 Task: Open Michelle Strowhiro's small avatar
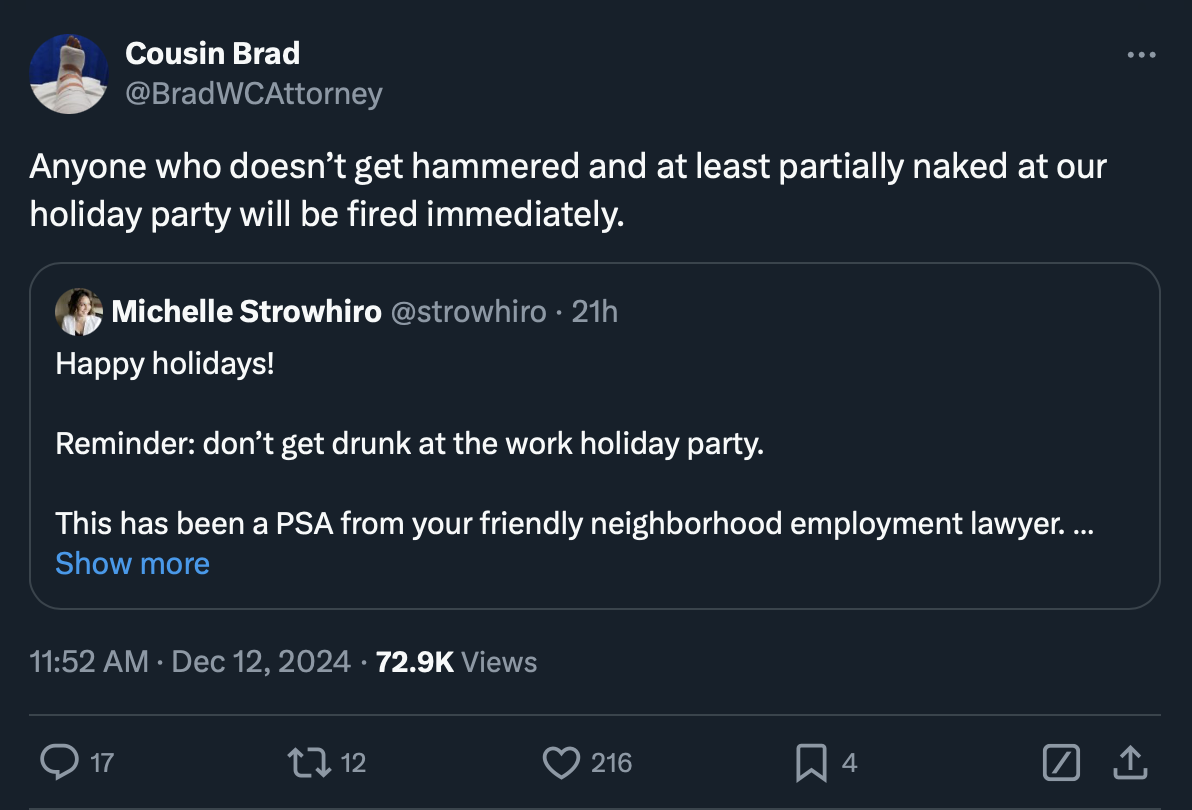79,312
